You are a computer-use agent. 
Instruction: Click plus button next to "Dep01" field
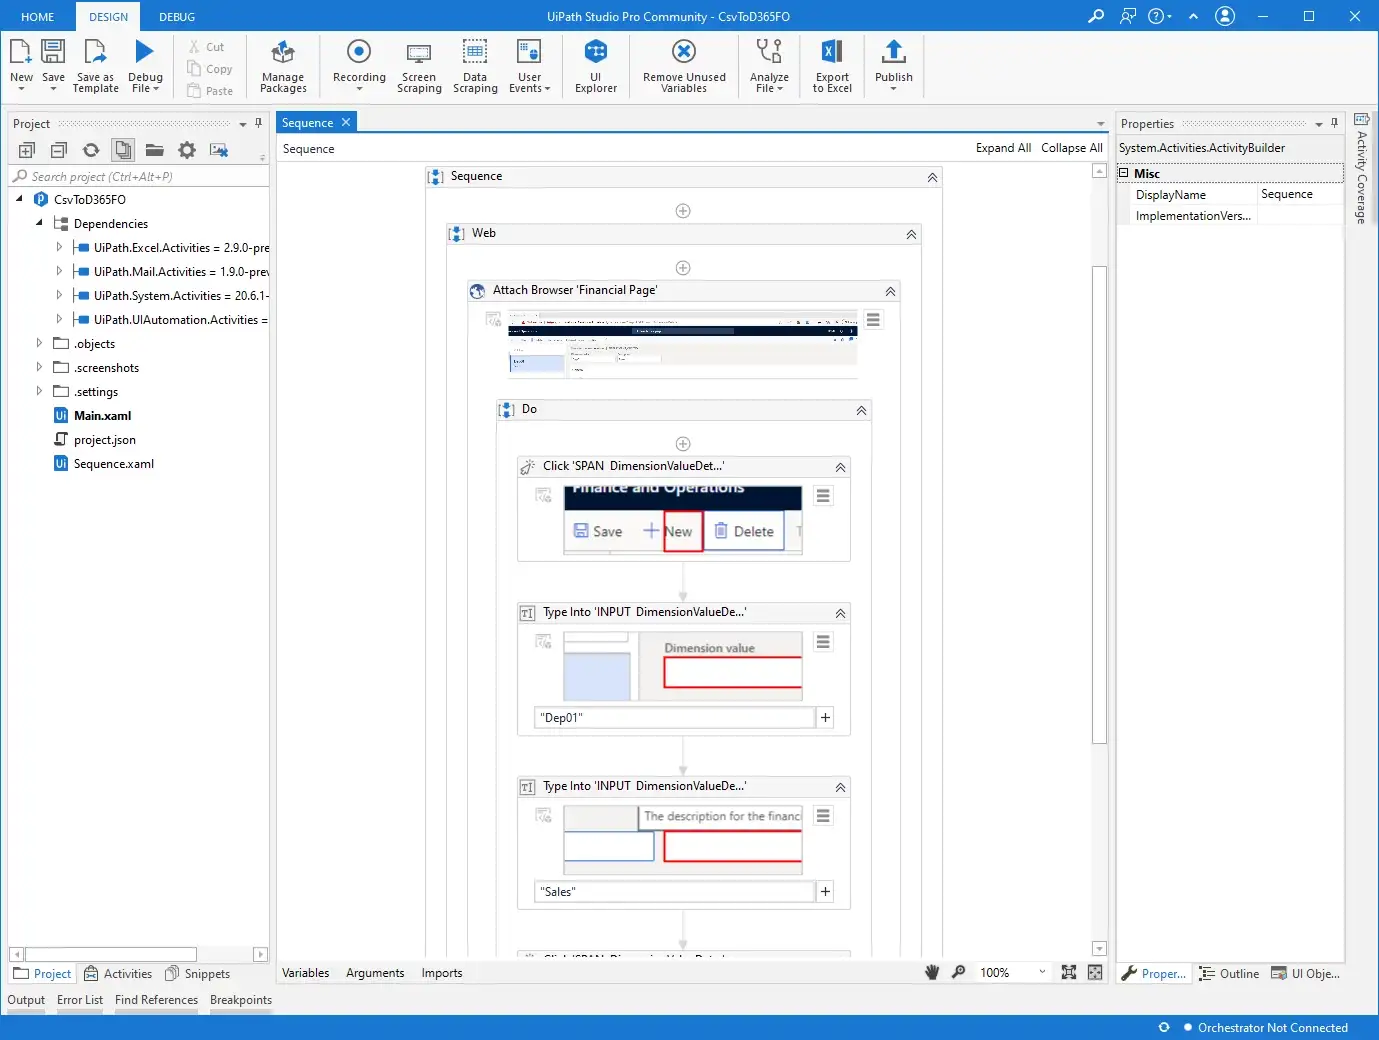click(825, 718)
